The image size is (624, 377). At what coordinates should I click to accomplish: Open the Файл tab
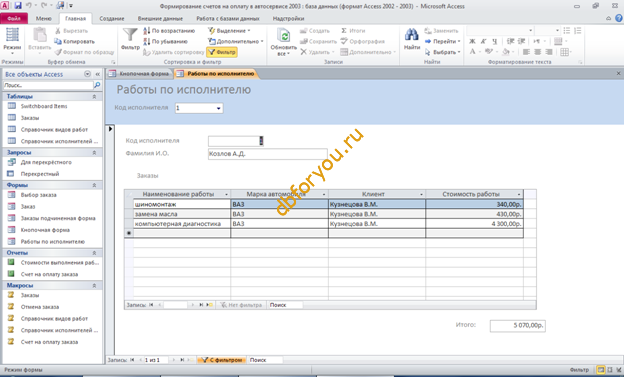(14, 18)
